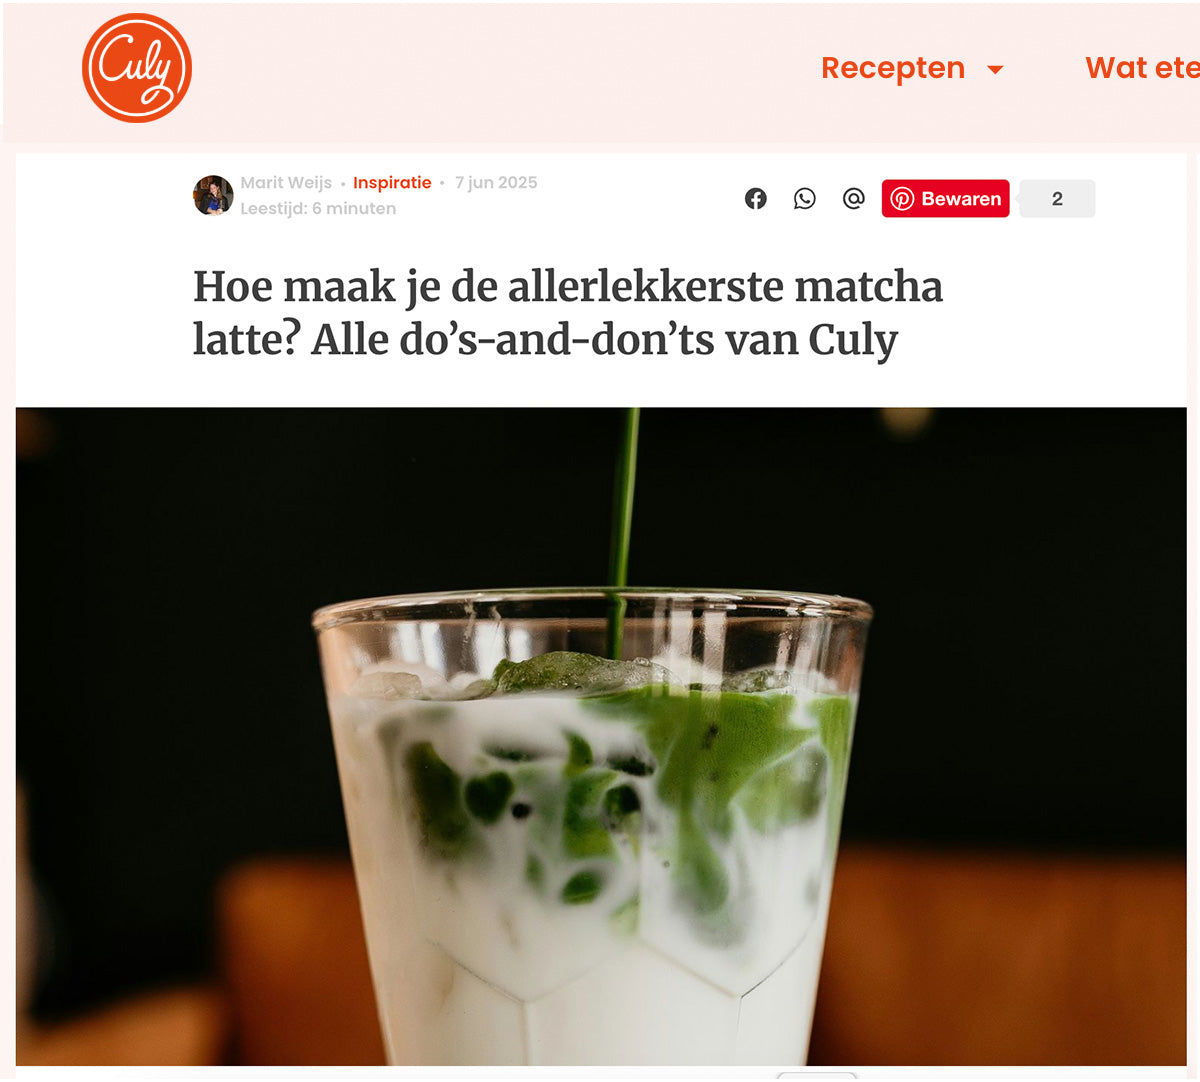Screen dimensions: 1200x1082
Task: Open the Culy logo homepage
Action: click(x=137, y=68)
